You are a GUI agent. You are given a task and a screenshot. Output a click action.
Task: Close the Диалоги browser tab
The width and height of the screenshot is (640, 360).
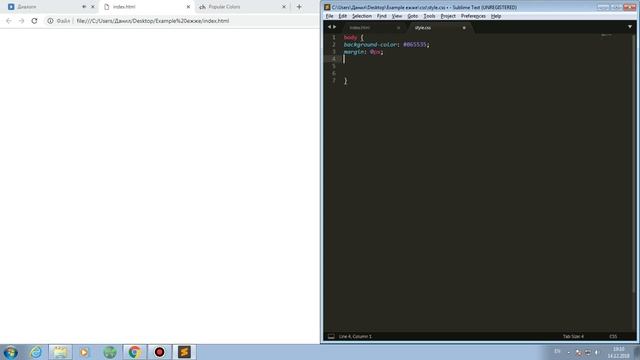[x=93, y=7]
